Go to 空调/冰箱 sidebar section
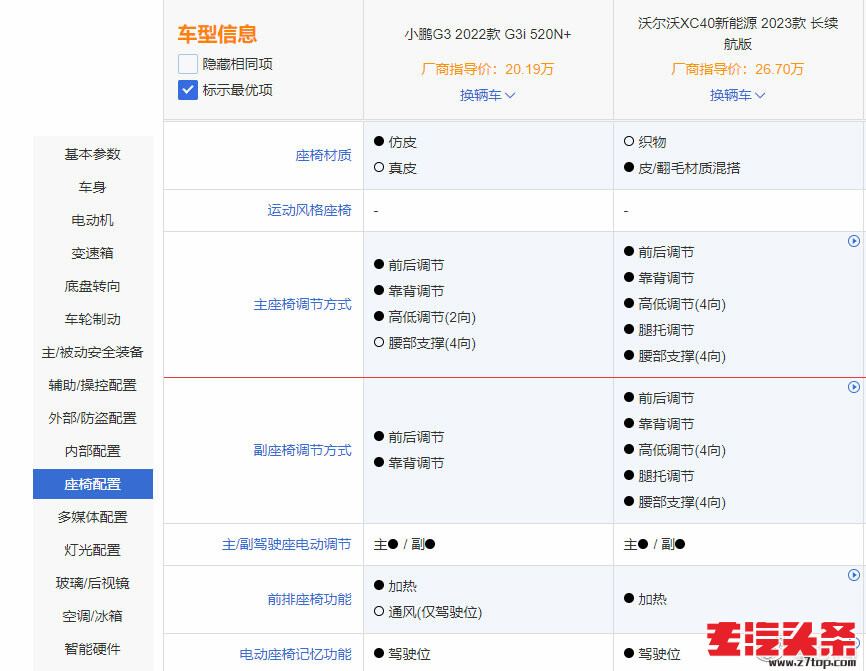 (93, 616)
